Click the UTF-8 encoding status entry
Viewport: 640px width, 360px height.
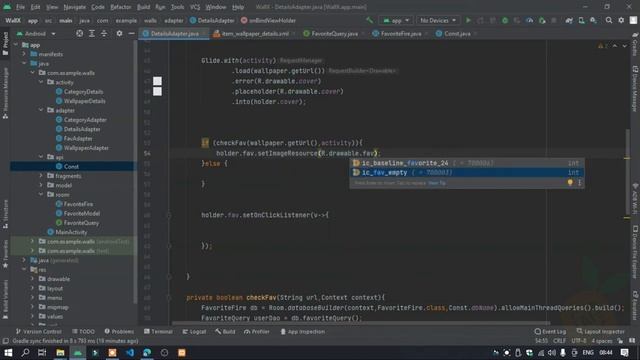pyautogui.click(x=579, y=341)
